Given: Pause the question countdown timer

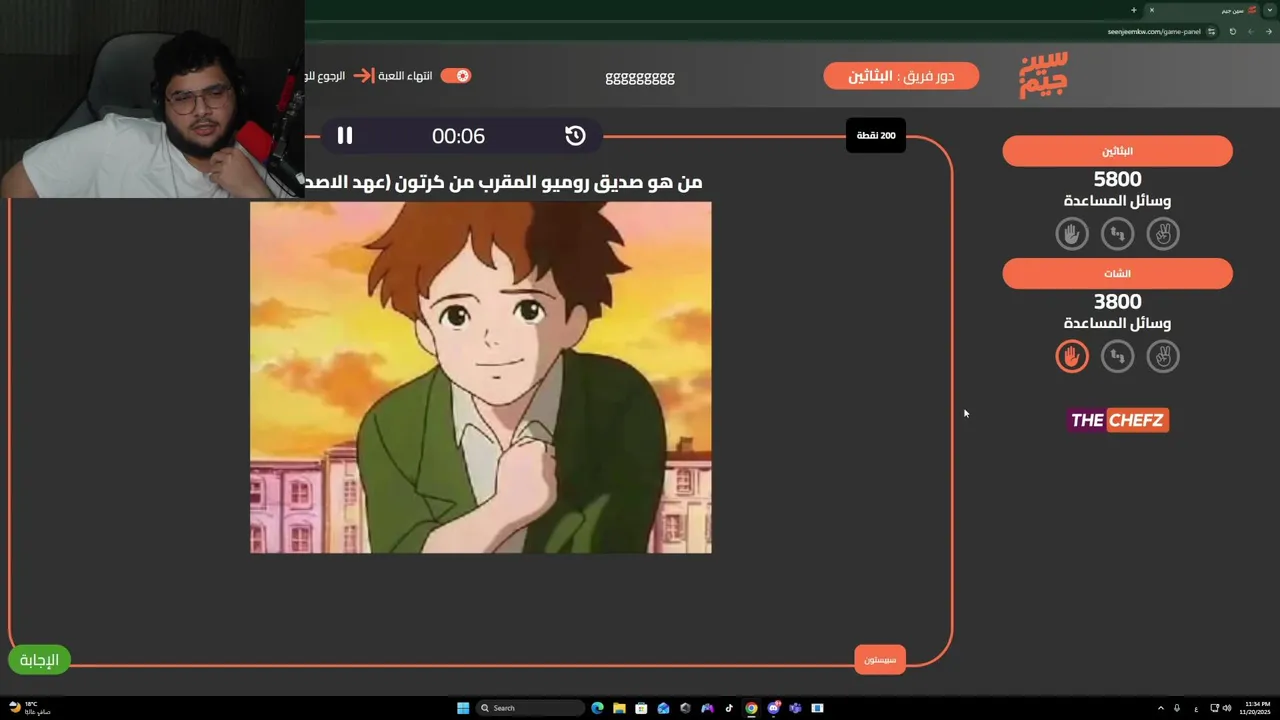Looking at the screenshot, I should coord(345,136).
